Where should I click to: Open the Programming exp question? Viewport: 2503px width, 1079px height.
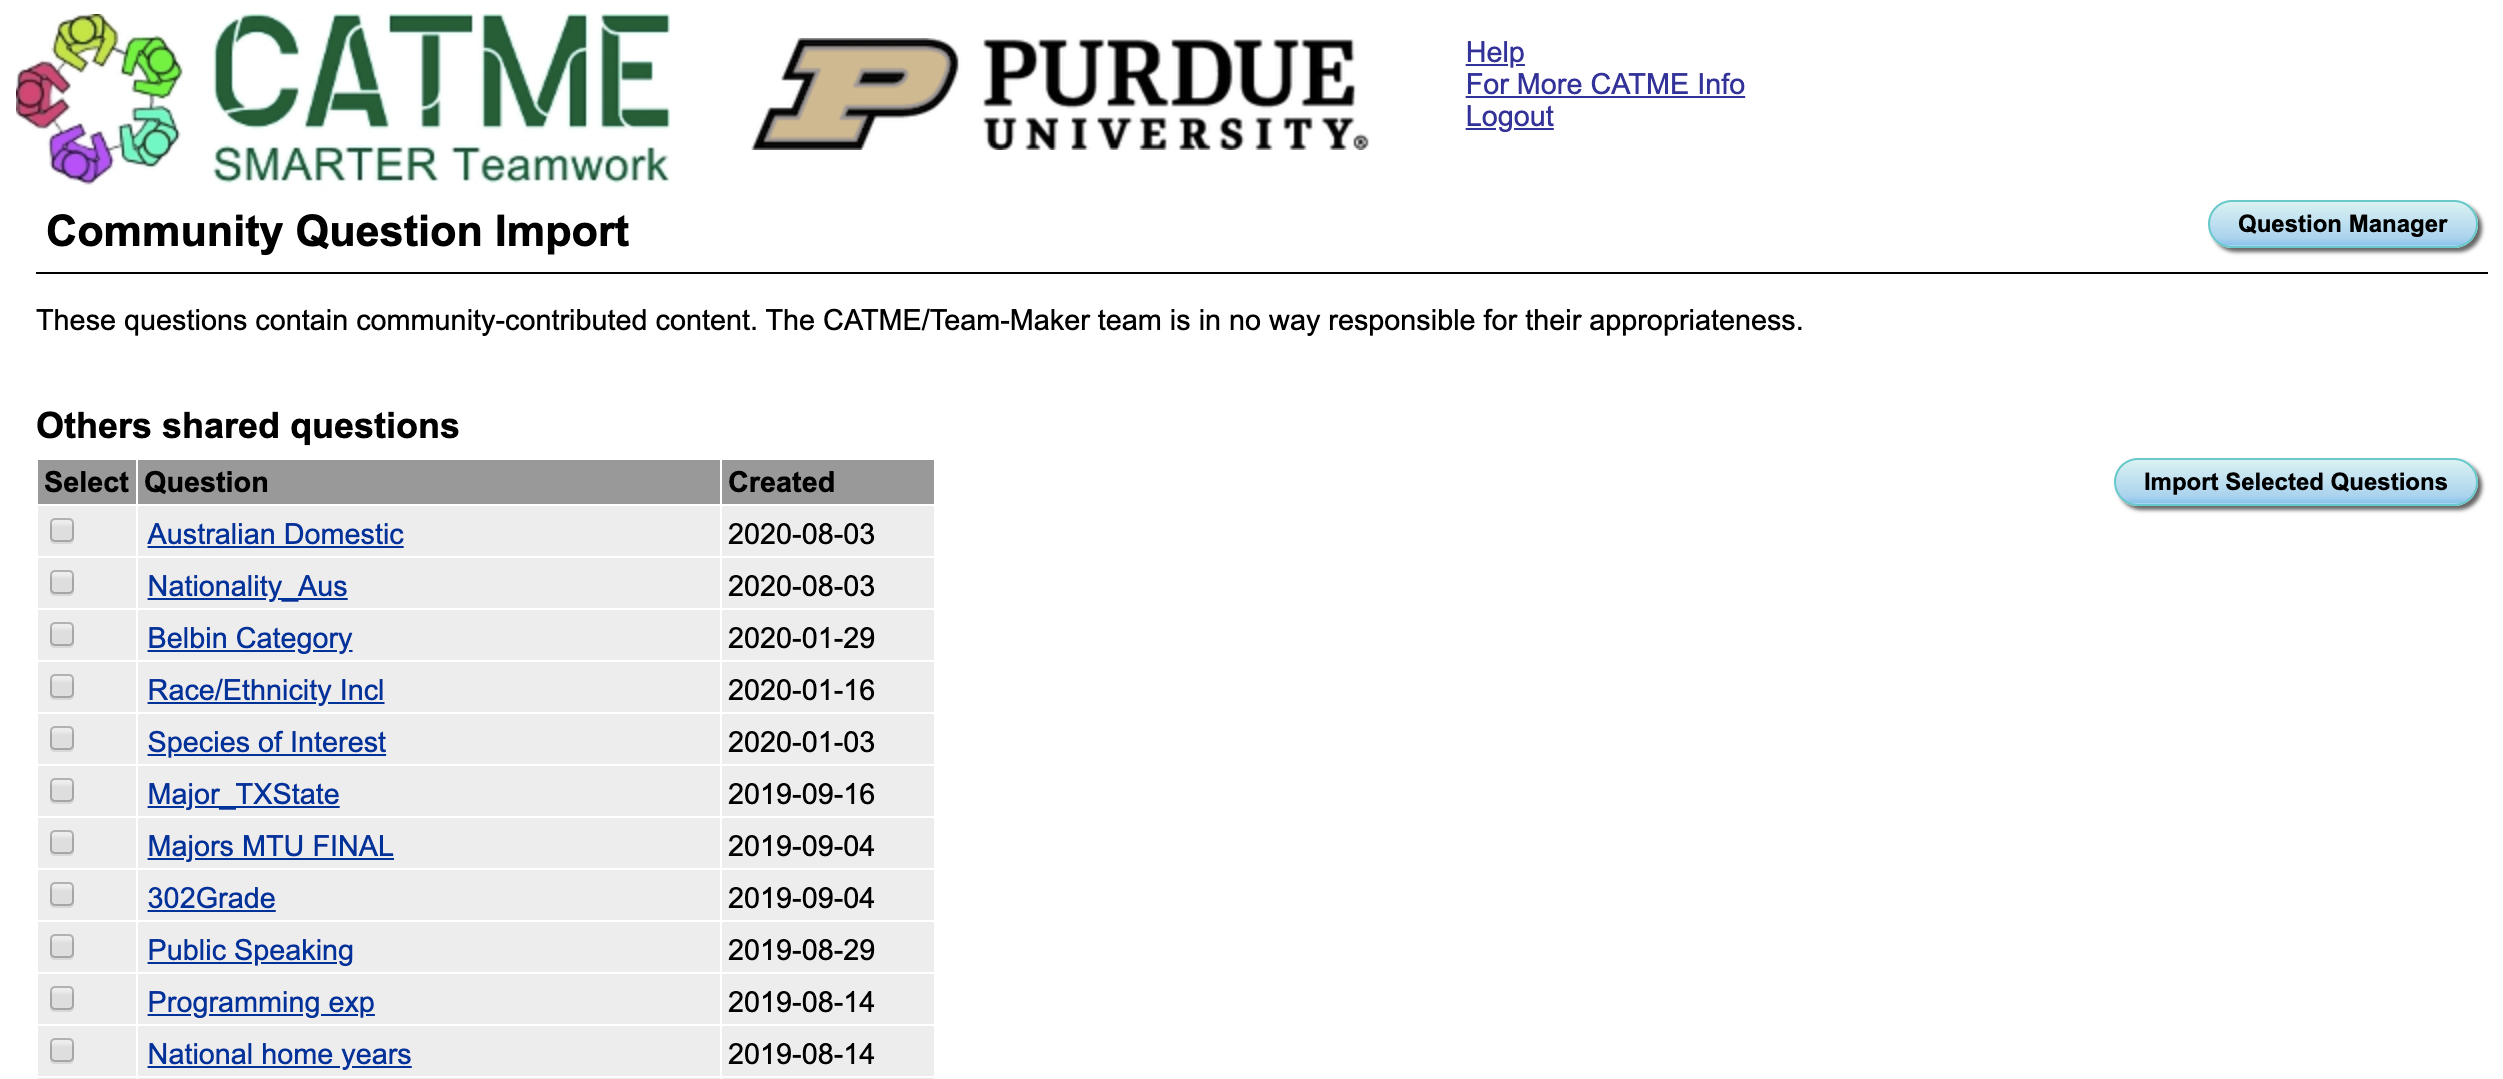(x=260, y=1002)
